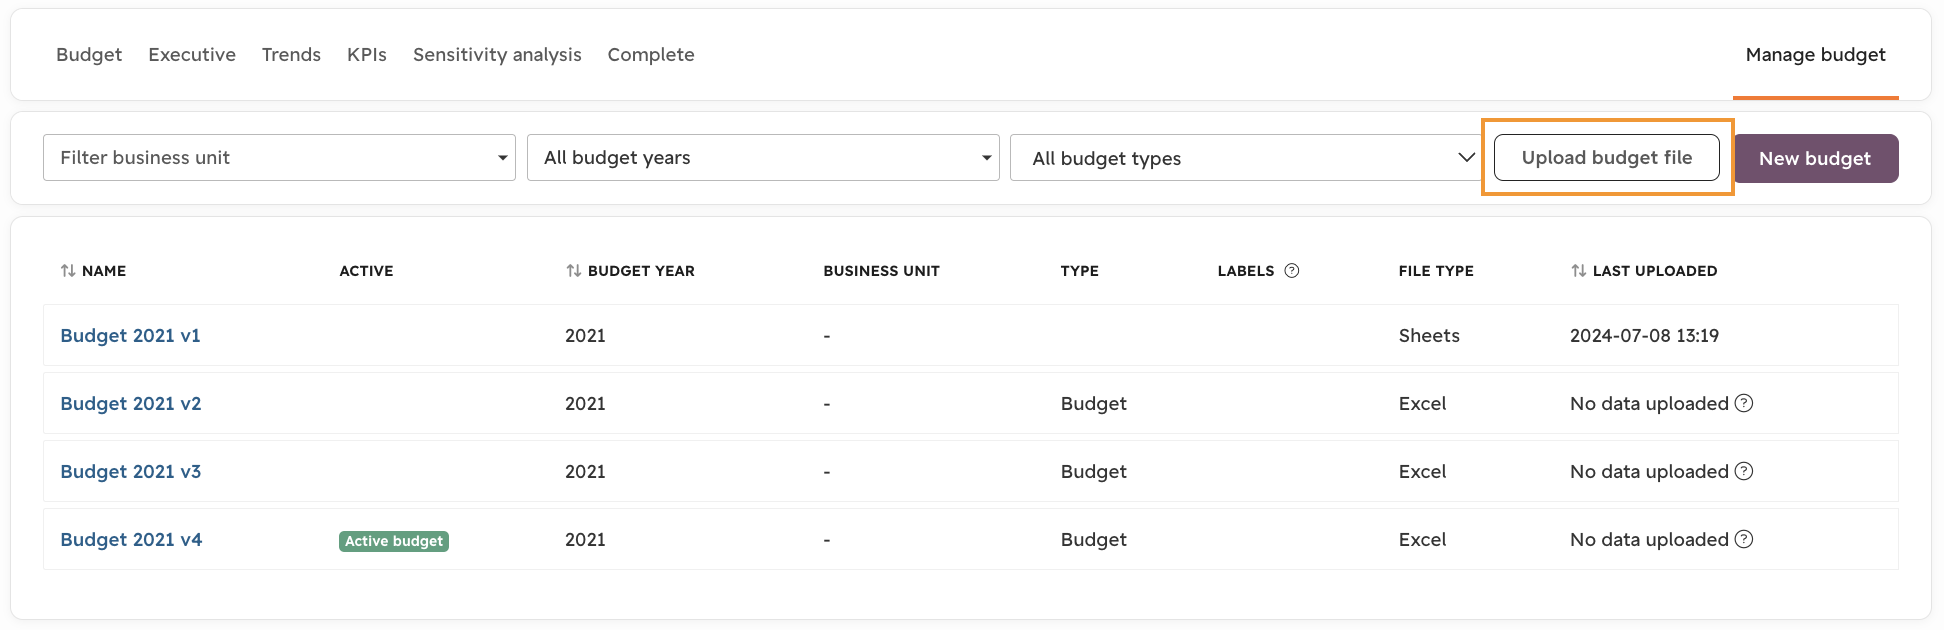
Task: Click the Sheets file type cell
Action: pyautogui.click(x=1429, y=336)
